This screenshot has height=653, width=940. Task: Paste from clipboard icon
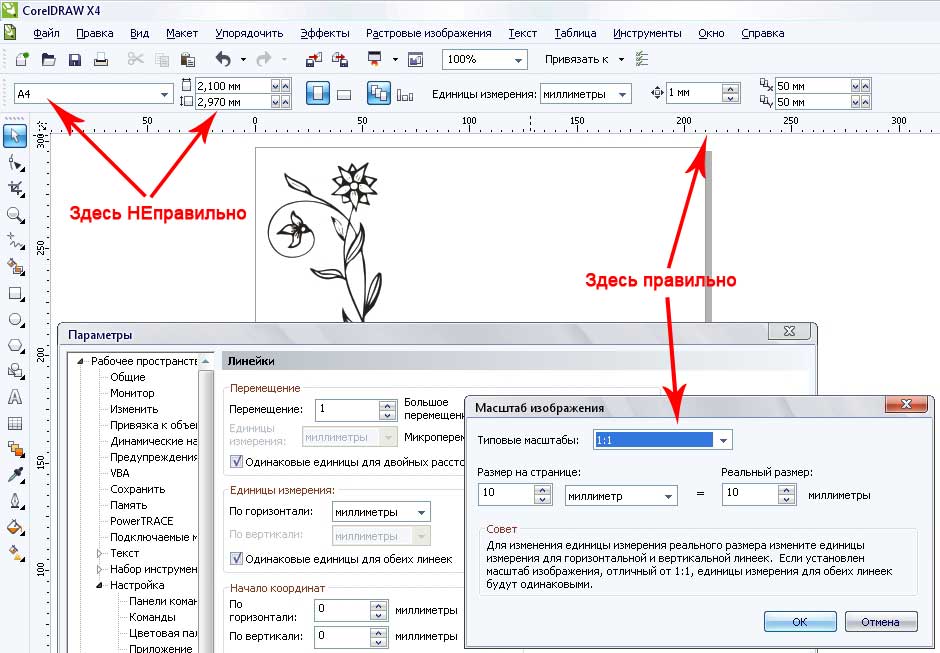tap(188, 59)
